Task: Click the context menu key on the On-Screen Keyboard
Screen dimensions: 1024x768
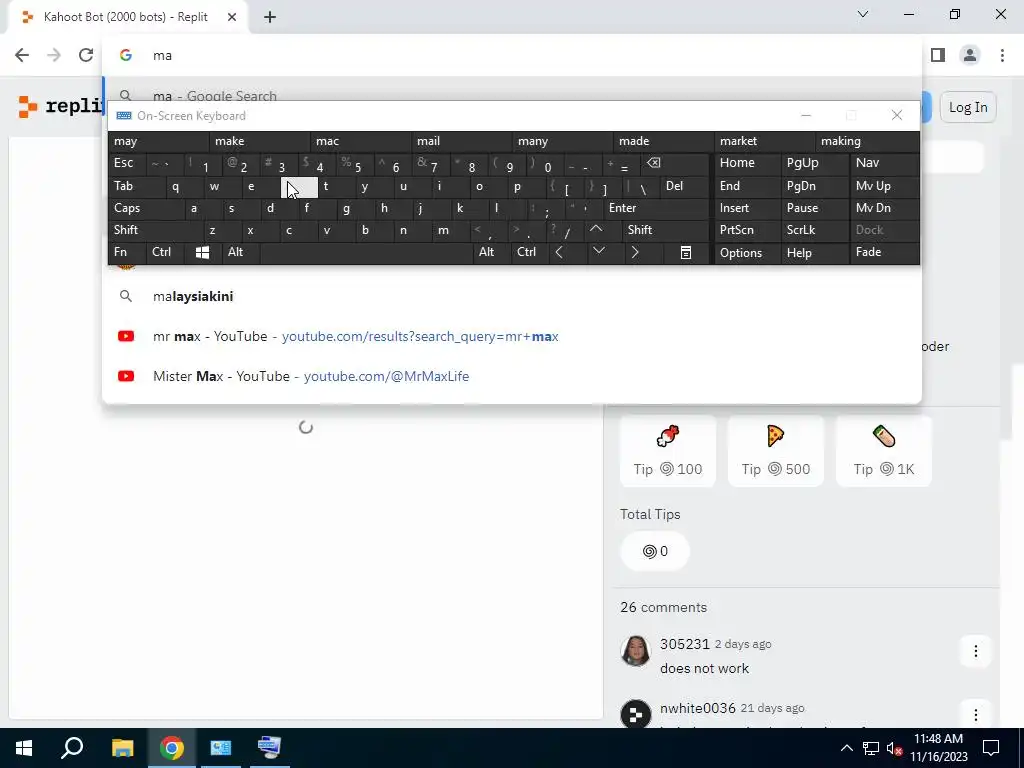Action: tap(686, 253)
